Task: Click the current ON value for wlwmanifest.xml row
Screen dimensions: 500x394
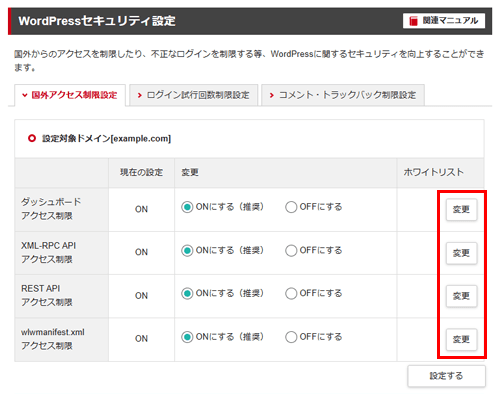Action: point(141,339)
